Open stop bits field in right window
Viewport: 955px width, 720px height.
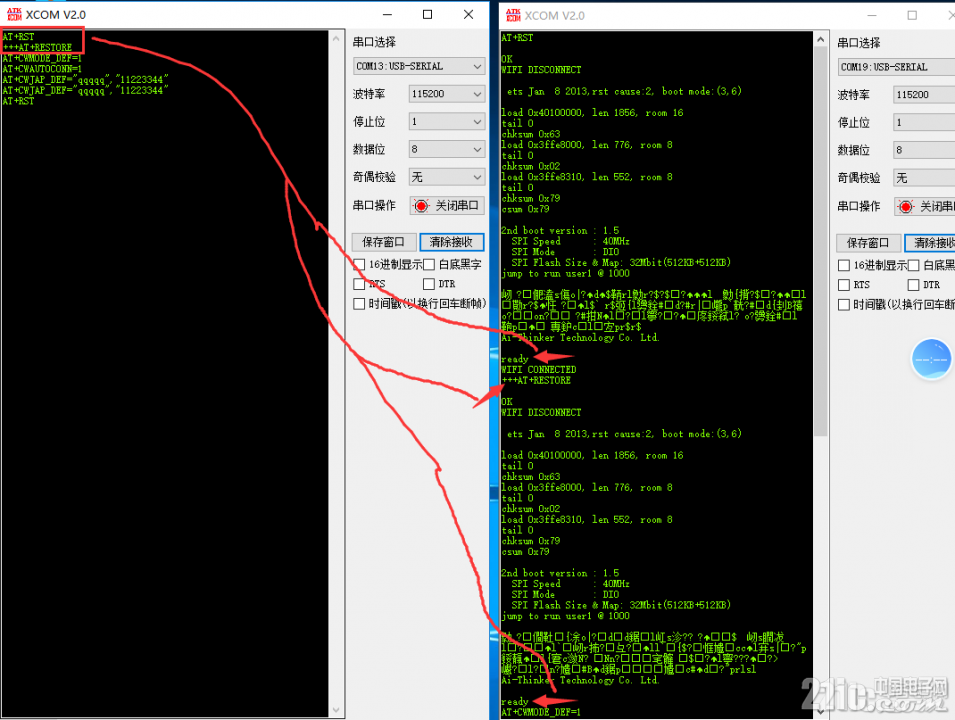(x=924, y=122)
